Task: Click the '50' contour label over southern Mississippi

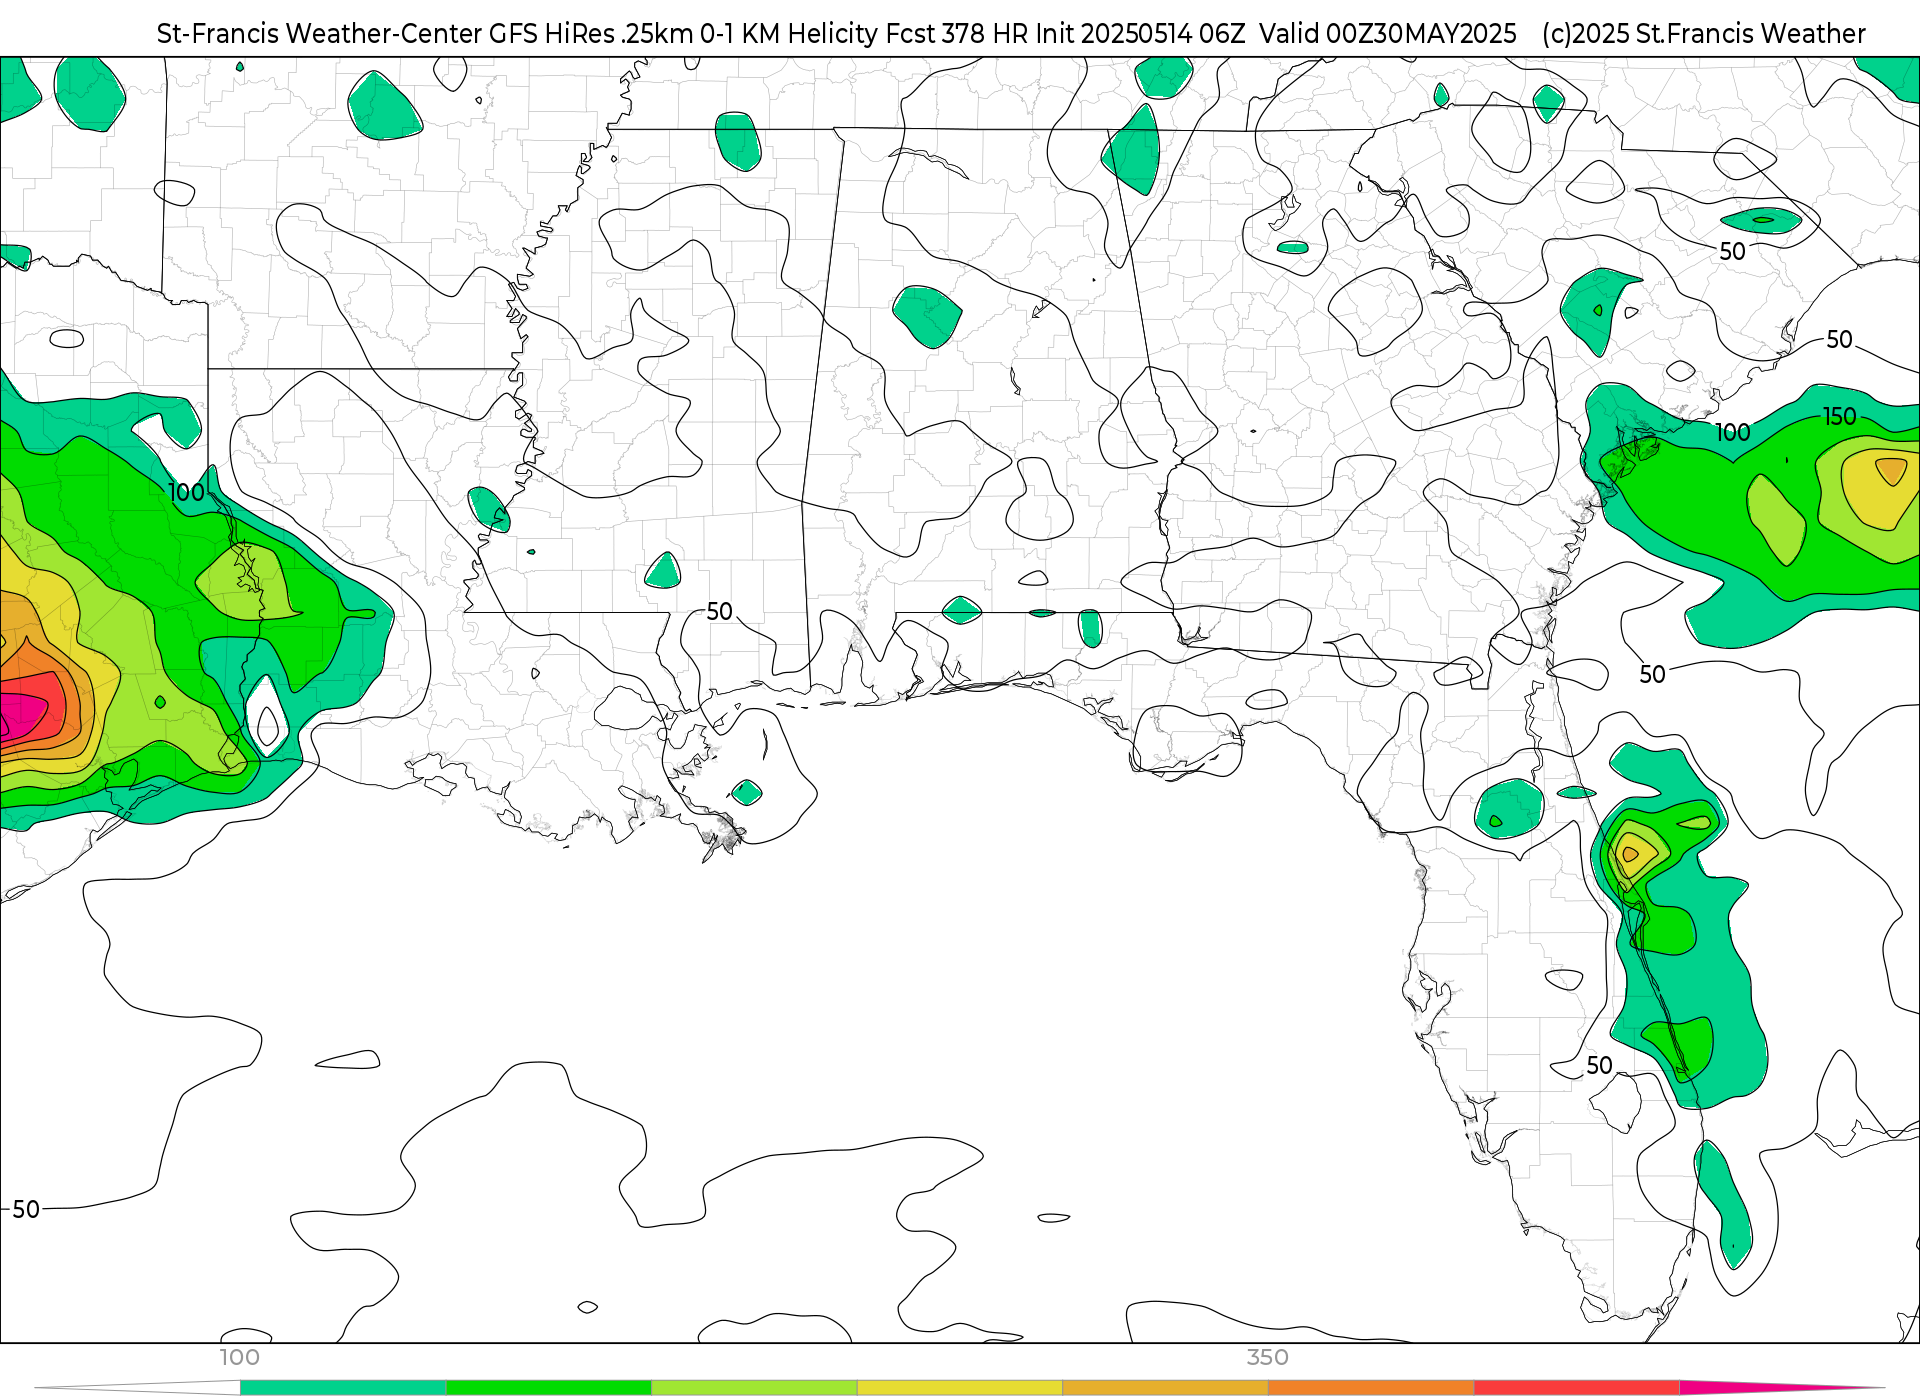Action: click(719, 611)
